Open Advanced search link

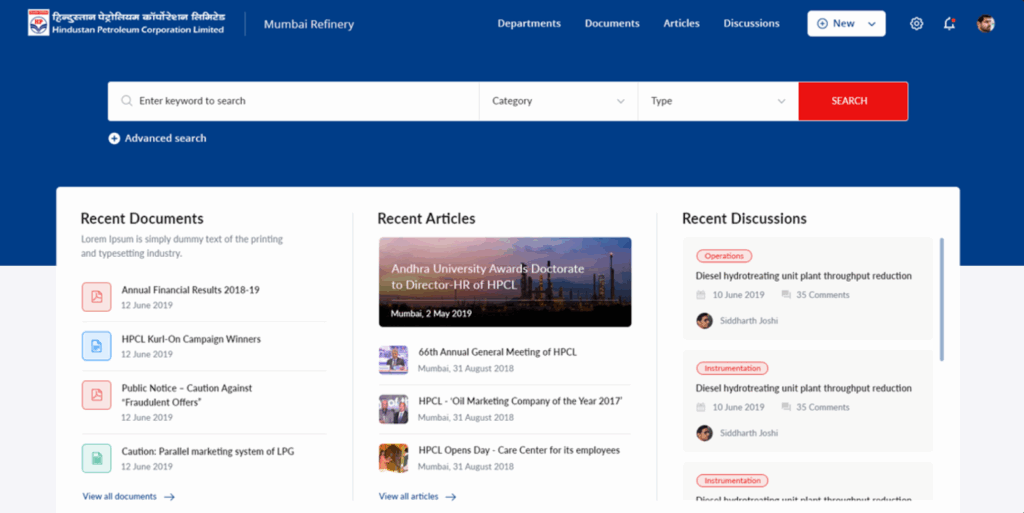165,138
